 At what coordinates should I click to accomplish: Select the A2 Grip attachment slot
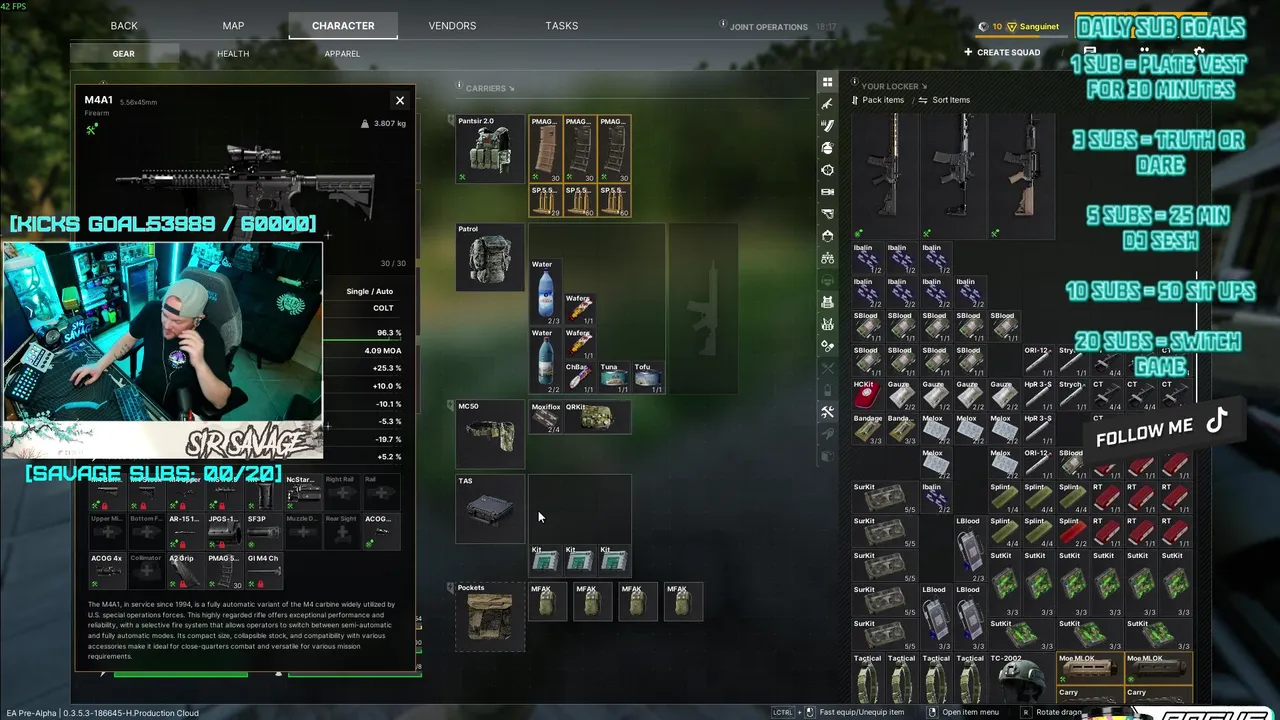[185, 571]
